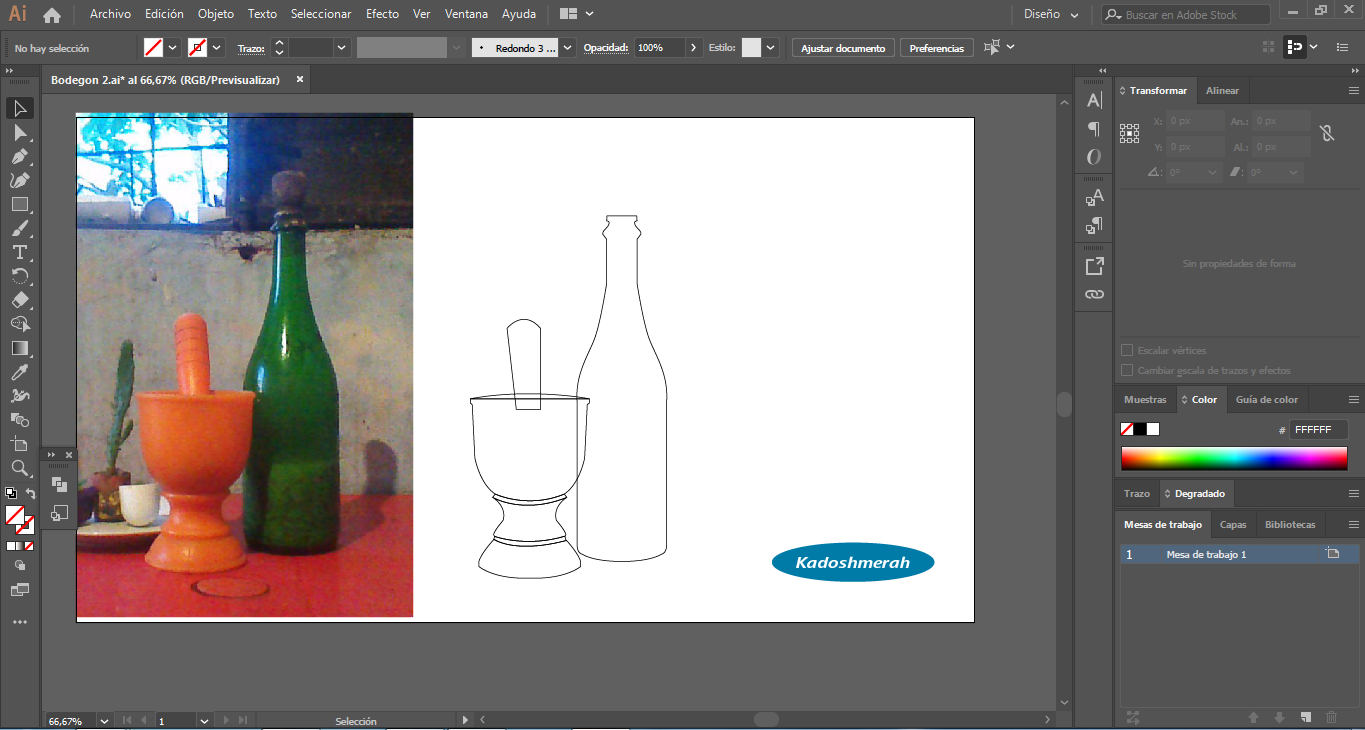Expand the Opacidad value arrow
The image size is (1365, 730).
point(695,47)
